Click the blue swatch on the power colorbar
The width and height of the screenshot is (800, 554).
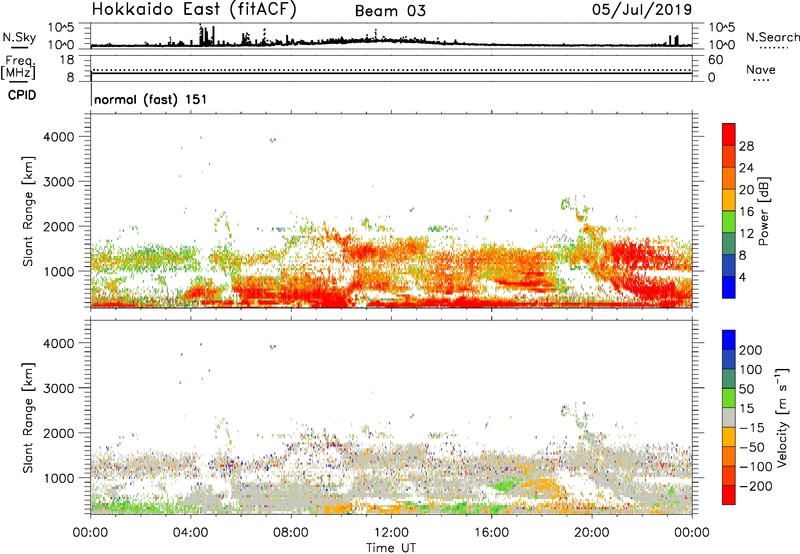click(729, 287)
